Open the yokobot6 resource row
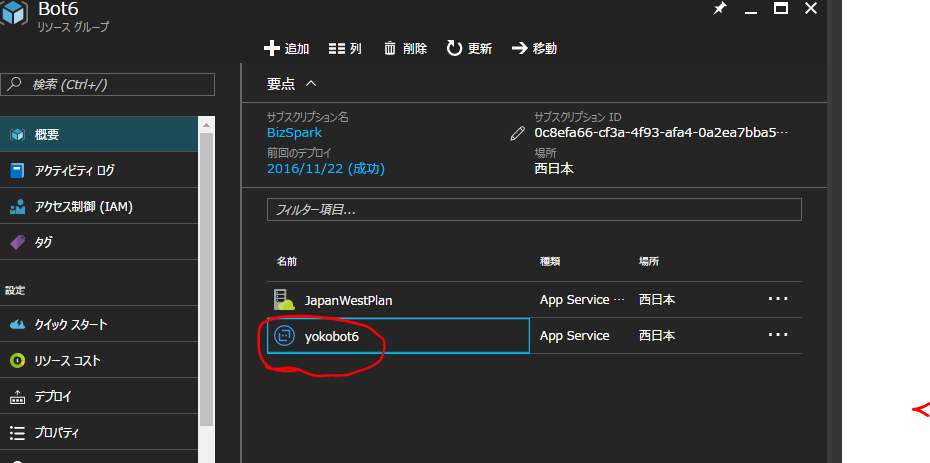Screen dimensions: 930x463 tap(534, 336)
